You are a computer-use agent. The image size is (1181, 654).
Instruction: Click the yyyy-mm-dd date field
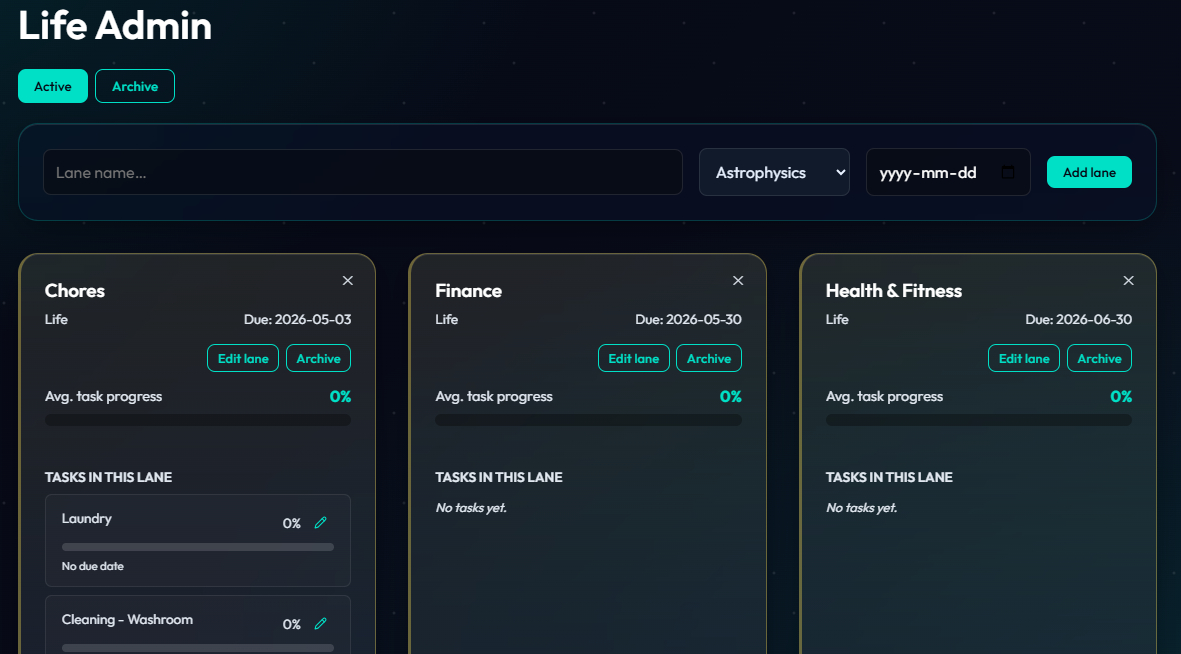click(x=948, y=173)
